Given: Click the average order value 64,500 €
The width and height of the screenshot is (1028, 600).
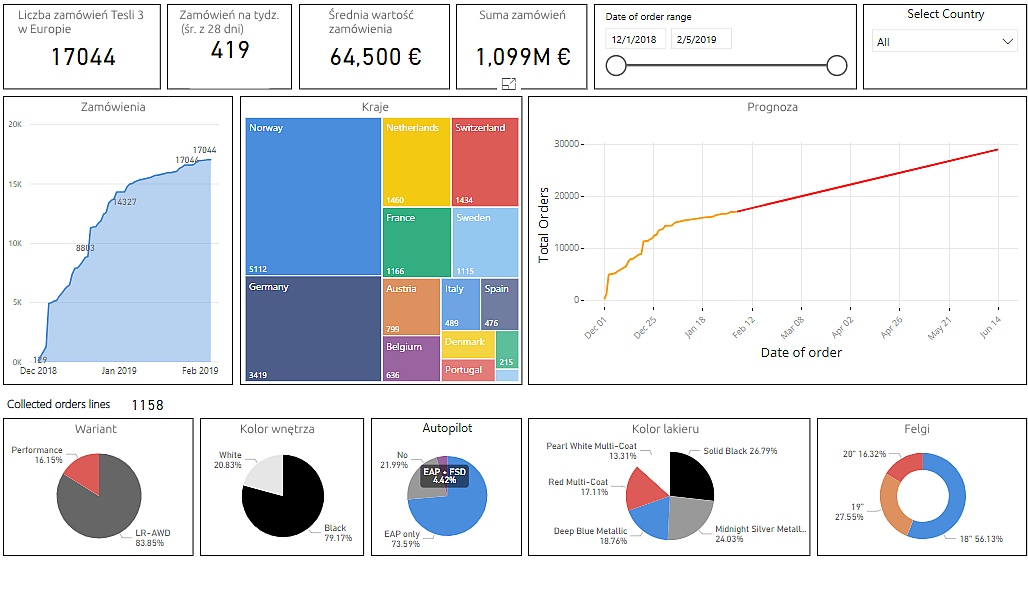Looking at the screenshot, I should click(375, 57).
